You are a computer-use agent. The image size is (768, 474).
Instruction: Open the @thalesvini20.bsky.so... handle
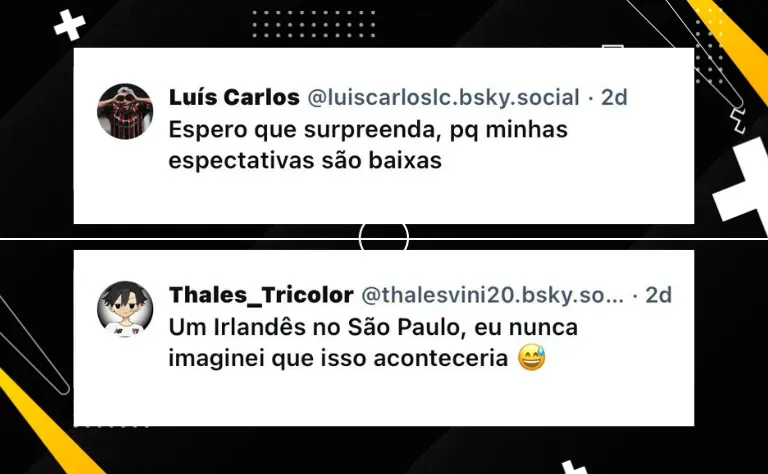click(493, 295)
